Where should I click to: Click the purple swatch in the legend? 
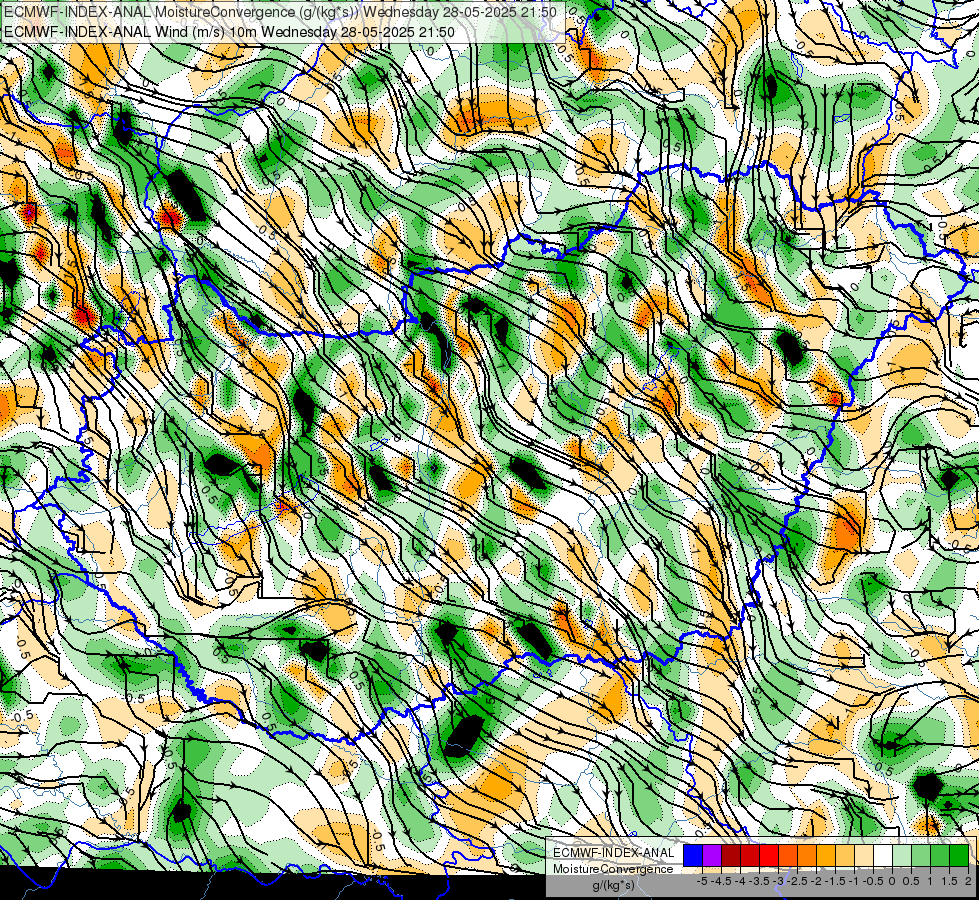712,855
